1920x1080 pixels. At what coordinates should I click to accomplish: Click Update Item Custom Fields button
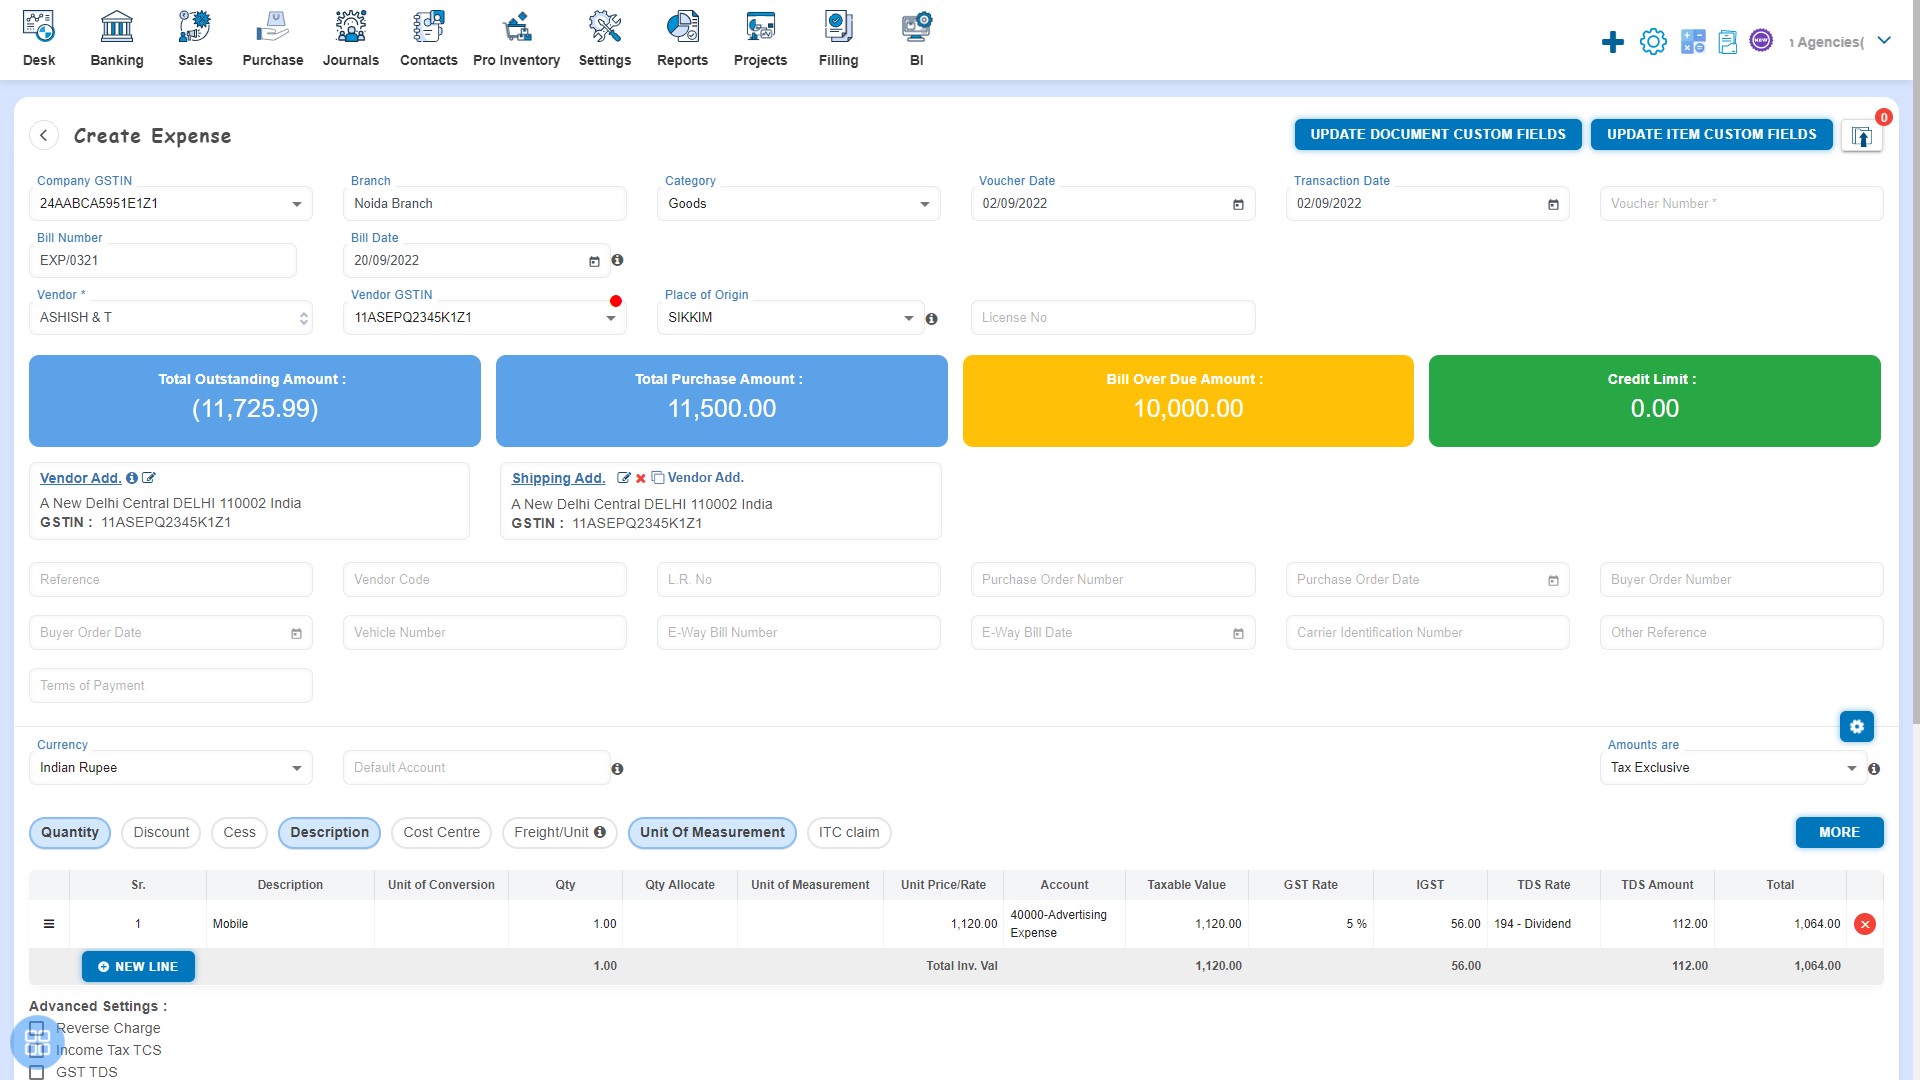click(x=1712, y=135)
